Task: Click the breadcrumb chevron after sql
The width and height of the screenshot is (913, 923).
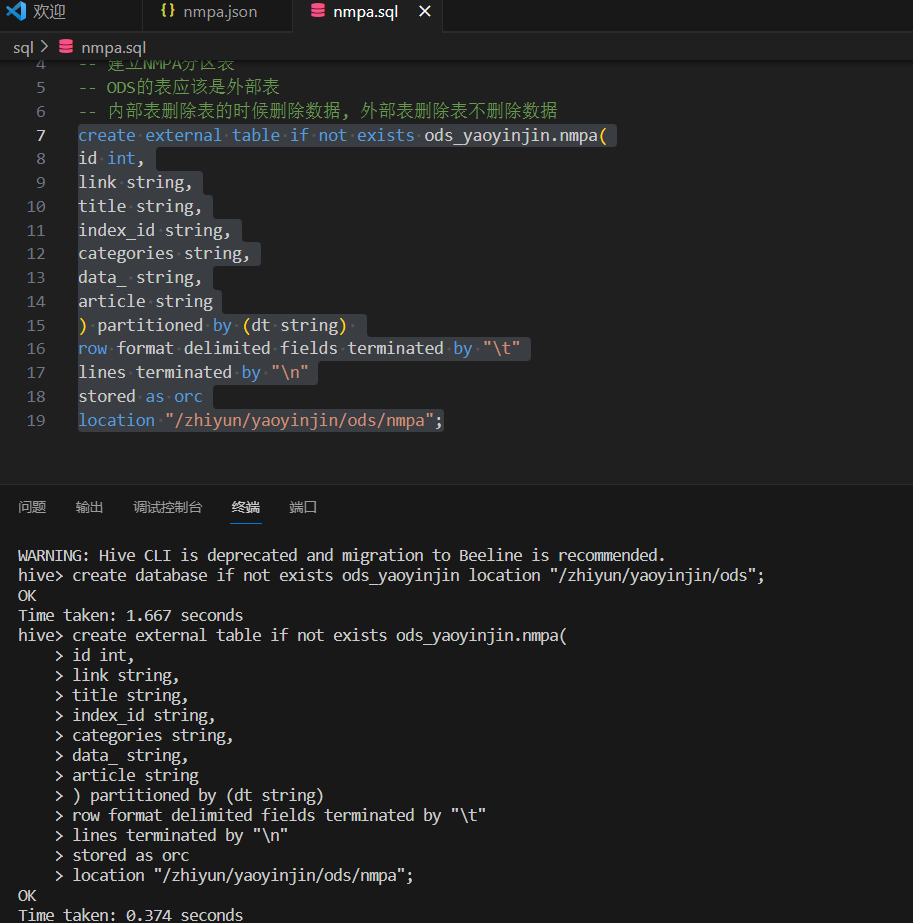Action: point(44,47)
